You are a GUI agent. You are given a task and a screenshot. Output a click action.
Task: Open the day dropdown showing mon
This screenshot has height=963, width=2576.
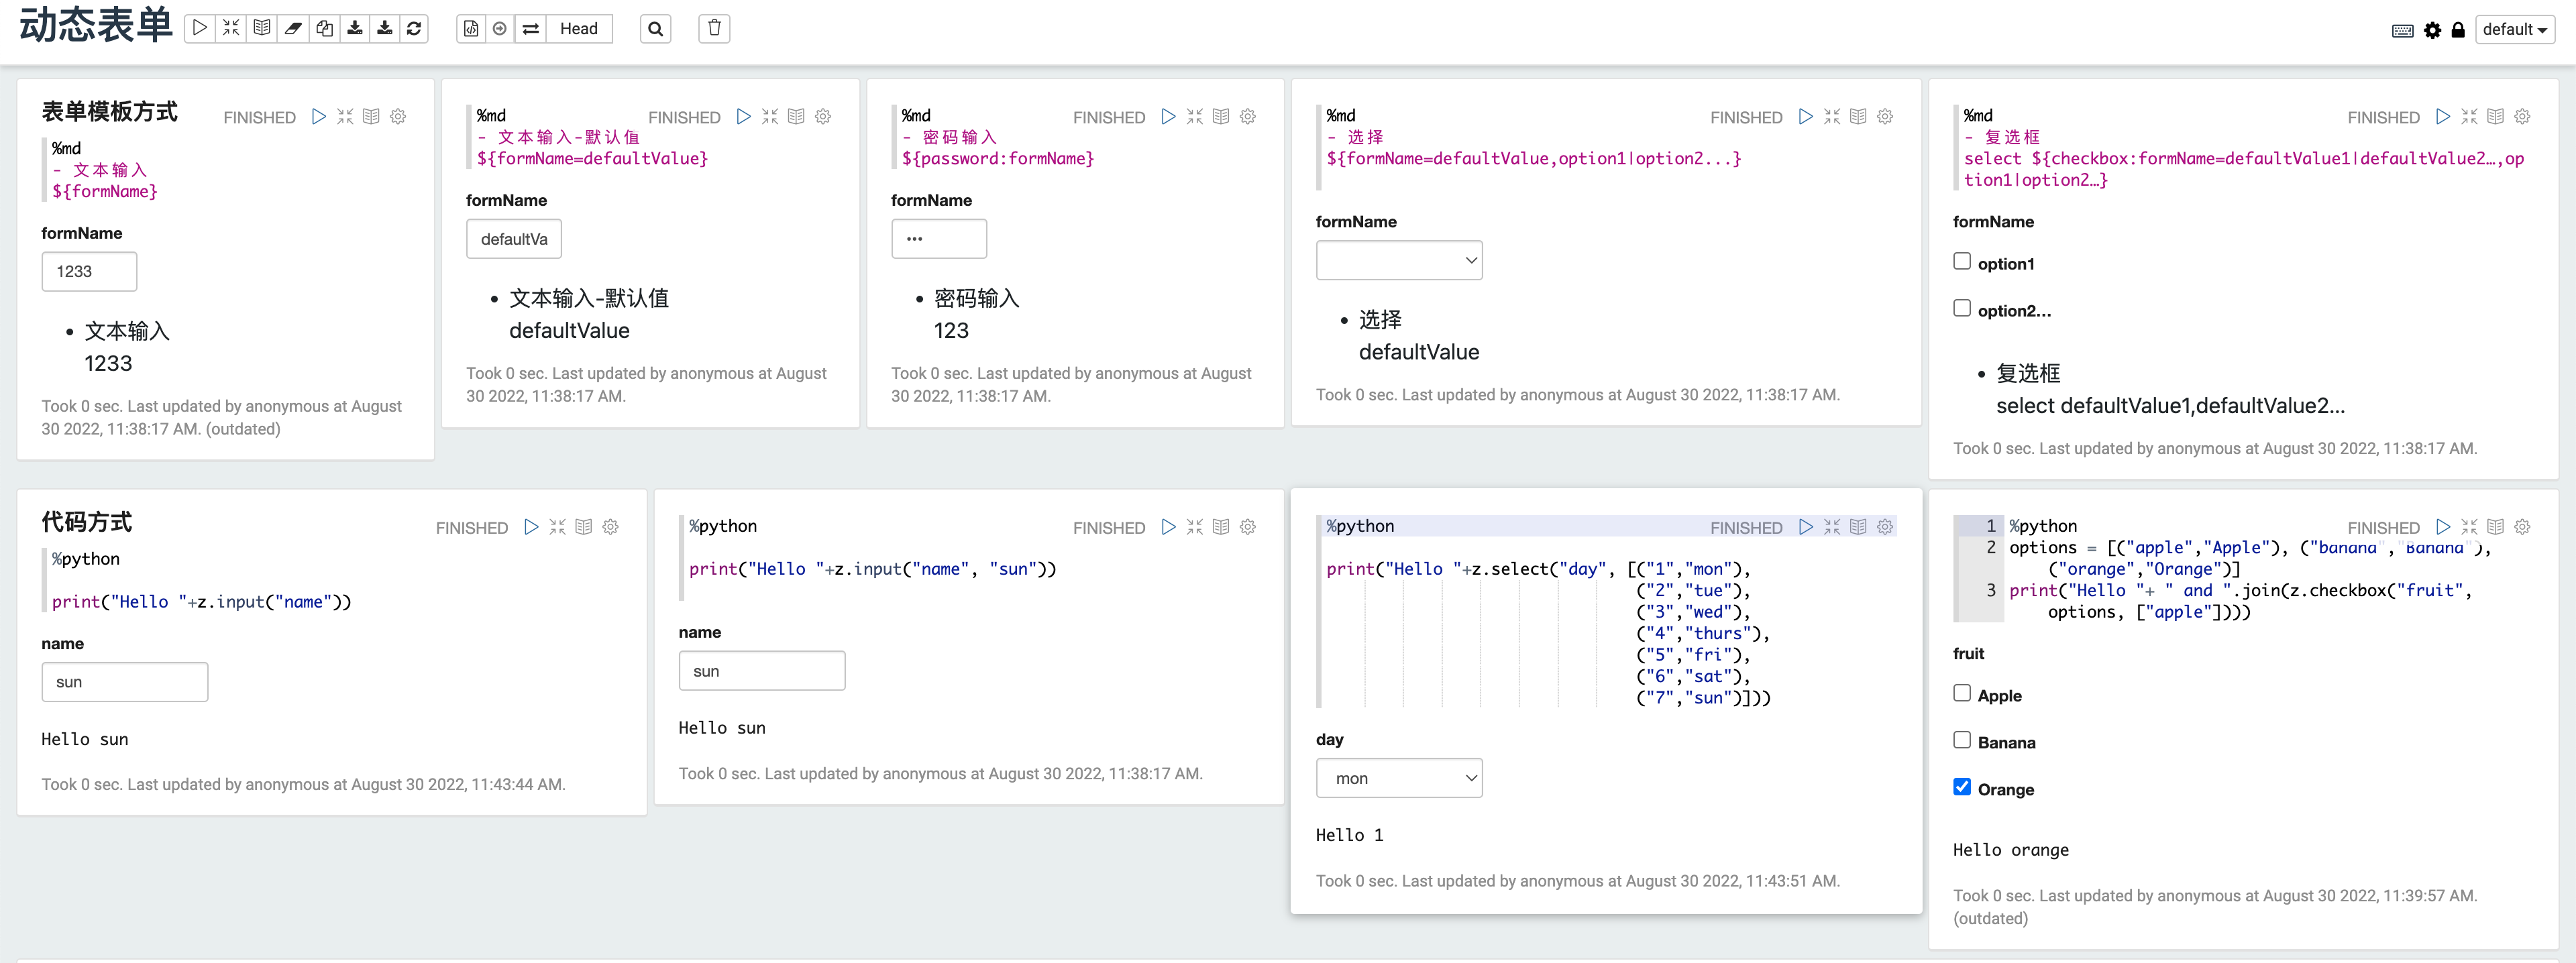pyautogui.click(x=1399, y=777)
